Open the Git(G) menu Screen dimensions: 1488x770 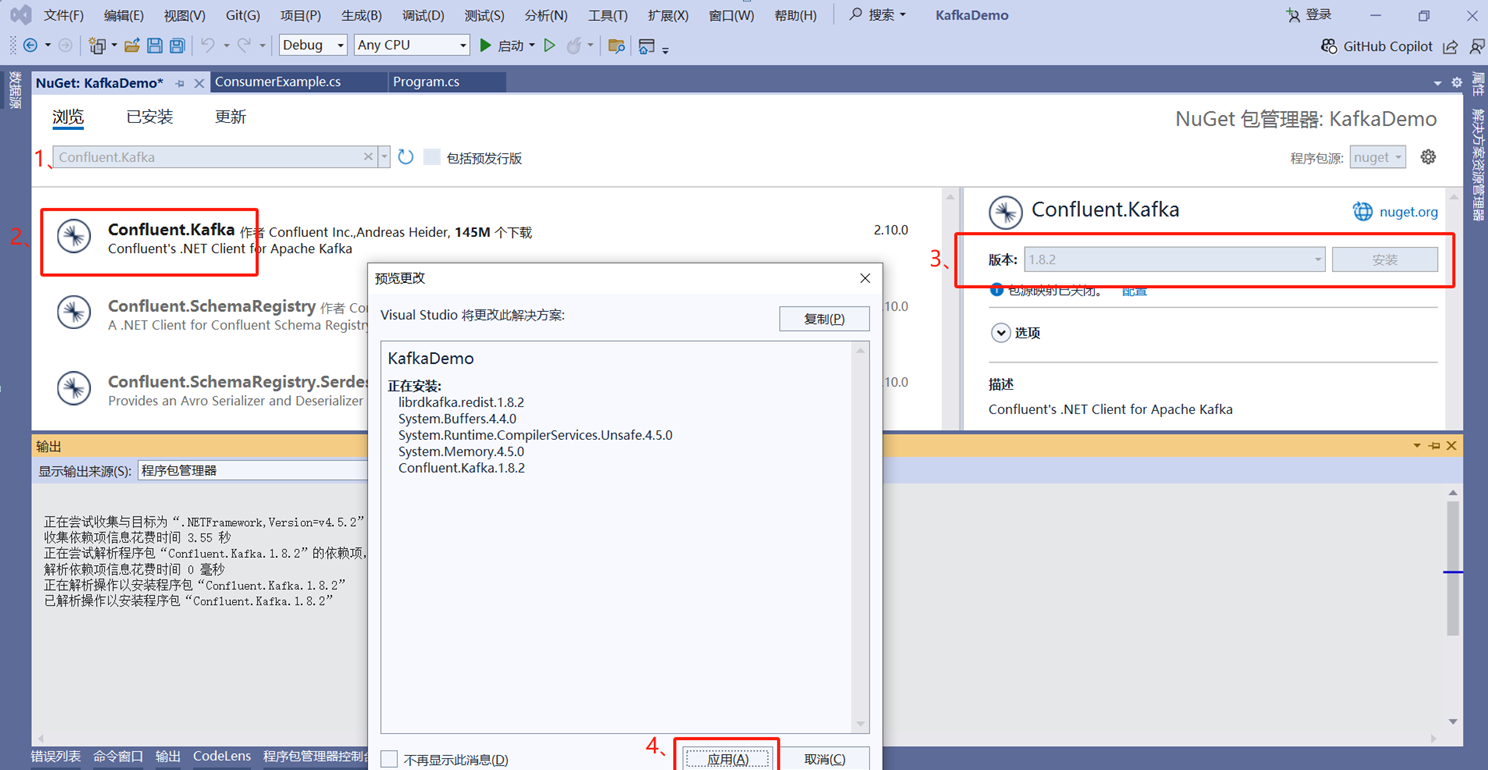click(x=242, y=15)
